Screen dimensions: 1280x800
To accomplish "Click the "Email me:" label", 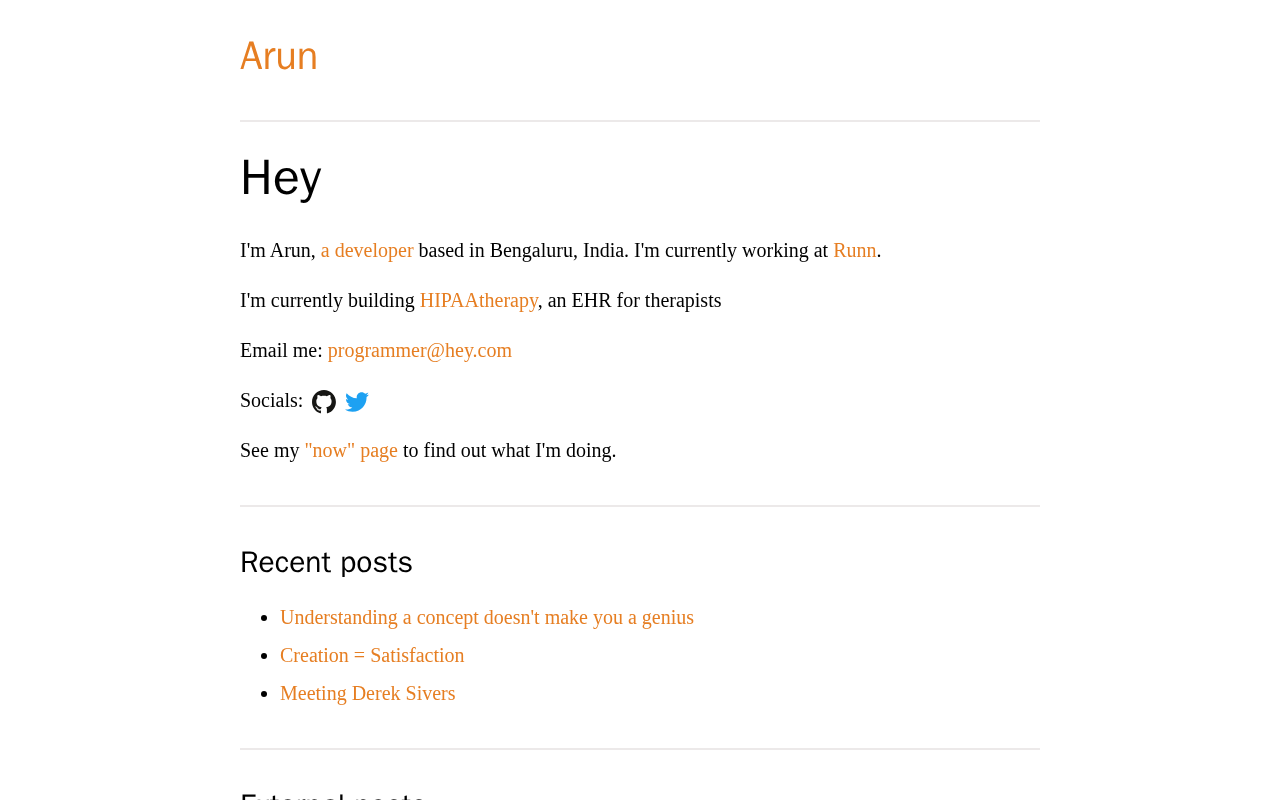I will pyautogui.click(x=281, y=350).
